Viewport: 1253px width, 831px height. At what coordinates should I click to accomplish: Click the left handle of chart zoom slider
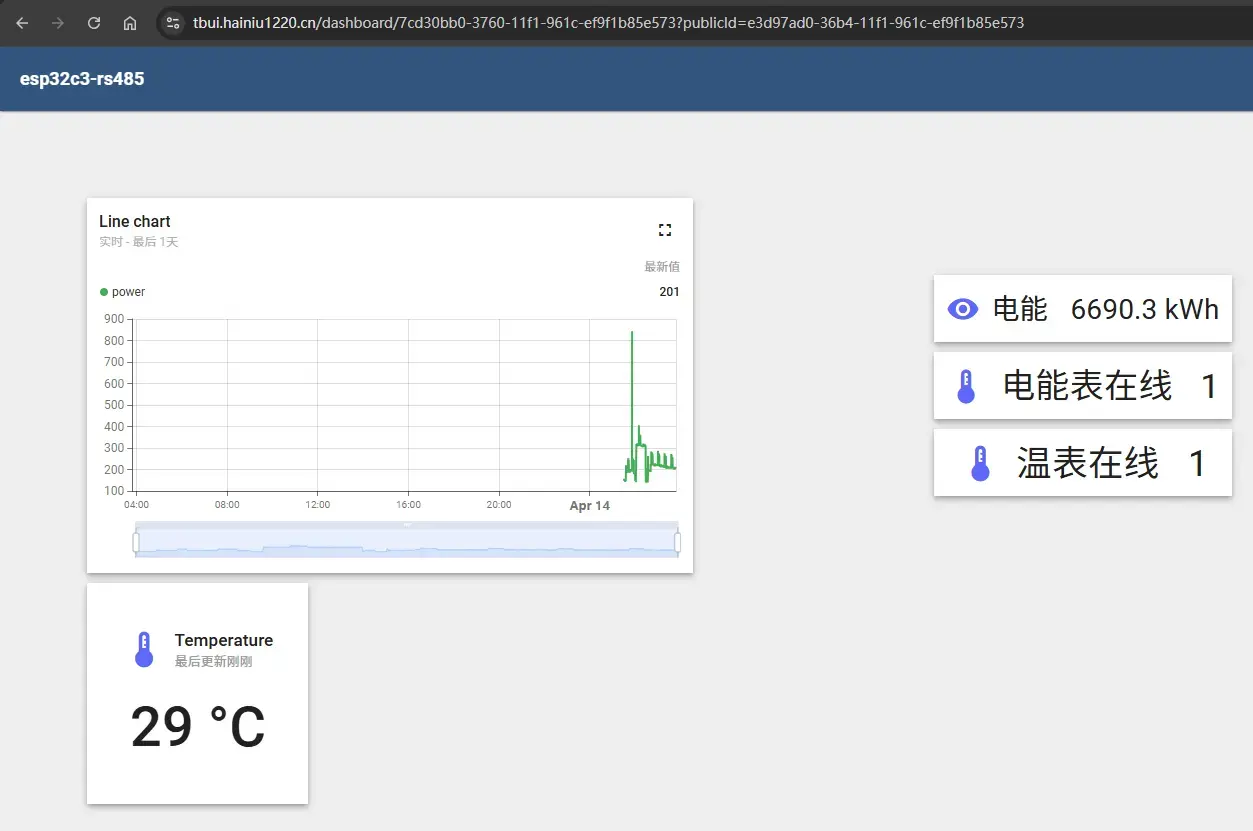coord(136,542)
